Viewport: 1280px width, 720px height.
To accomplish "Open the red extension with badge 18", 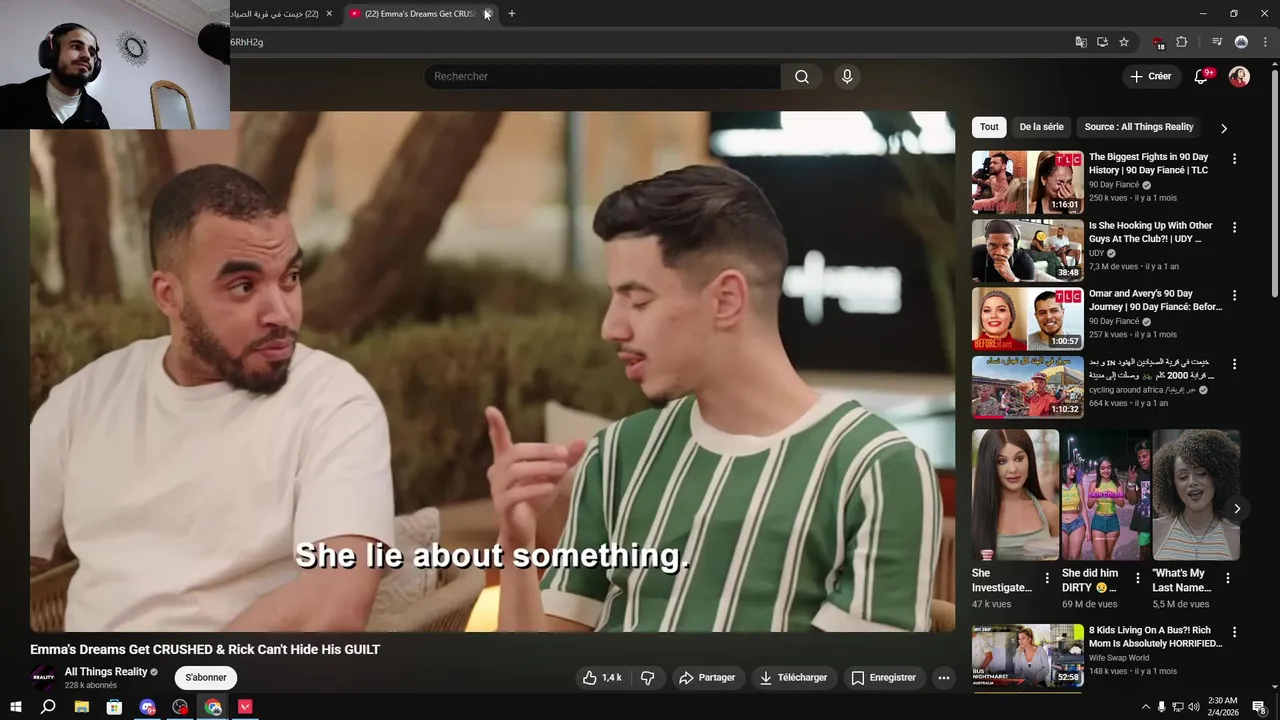I will point(1158,42).
